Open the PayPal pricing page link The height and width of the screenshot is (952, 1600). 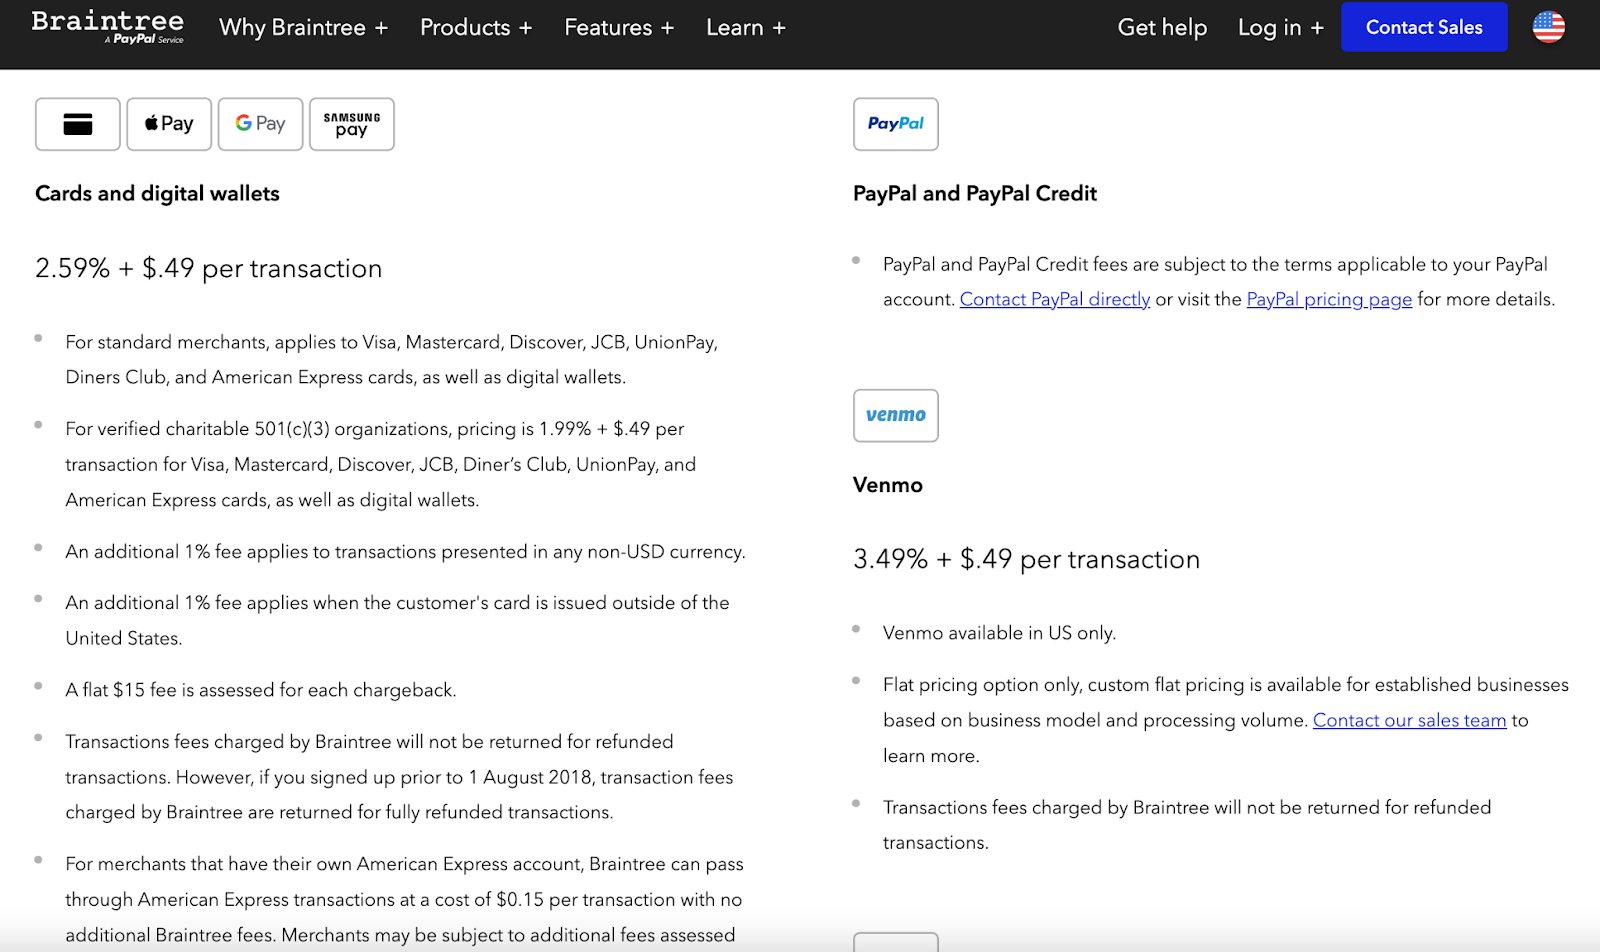pyautogui.click(x=1329, y=299)
